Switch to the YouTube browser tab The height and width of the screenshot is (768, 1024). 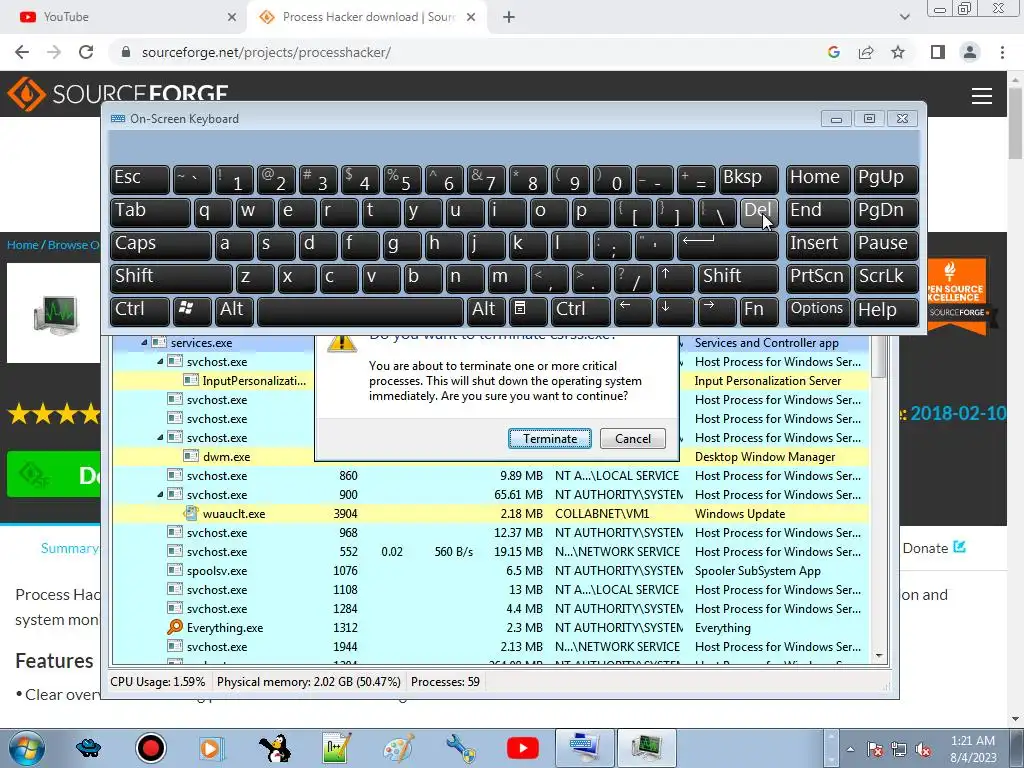(124, 17)
